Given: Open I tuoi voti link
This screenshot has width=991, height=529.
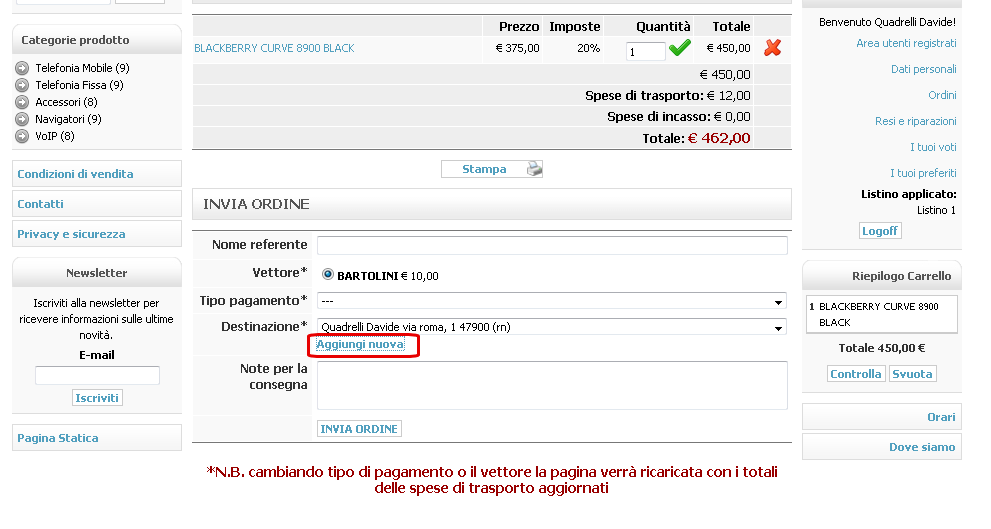Looking at the screenshot, I should pyautogui.click(x=933, y=147).
